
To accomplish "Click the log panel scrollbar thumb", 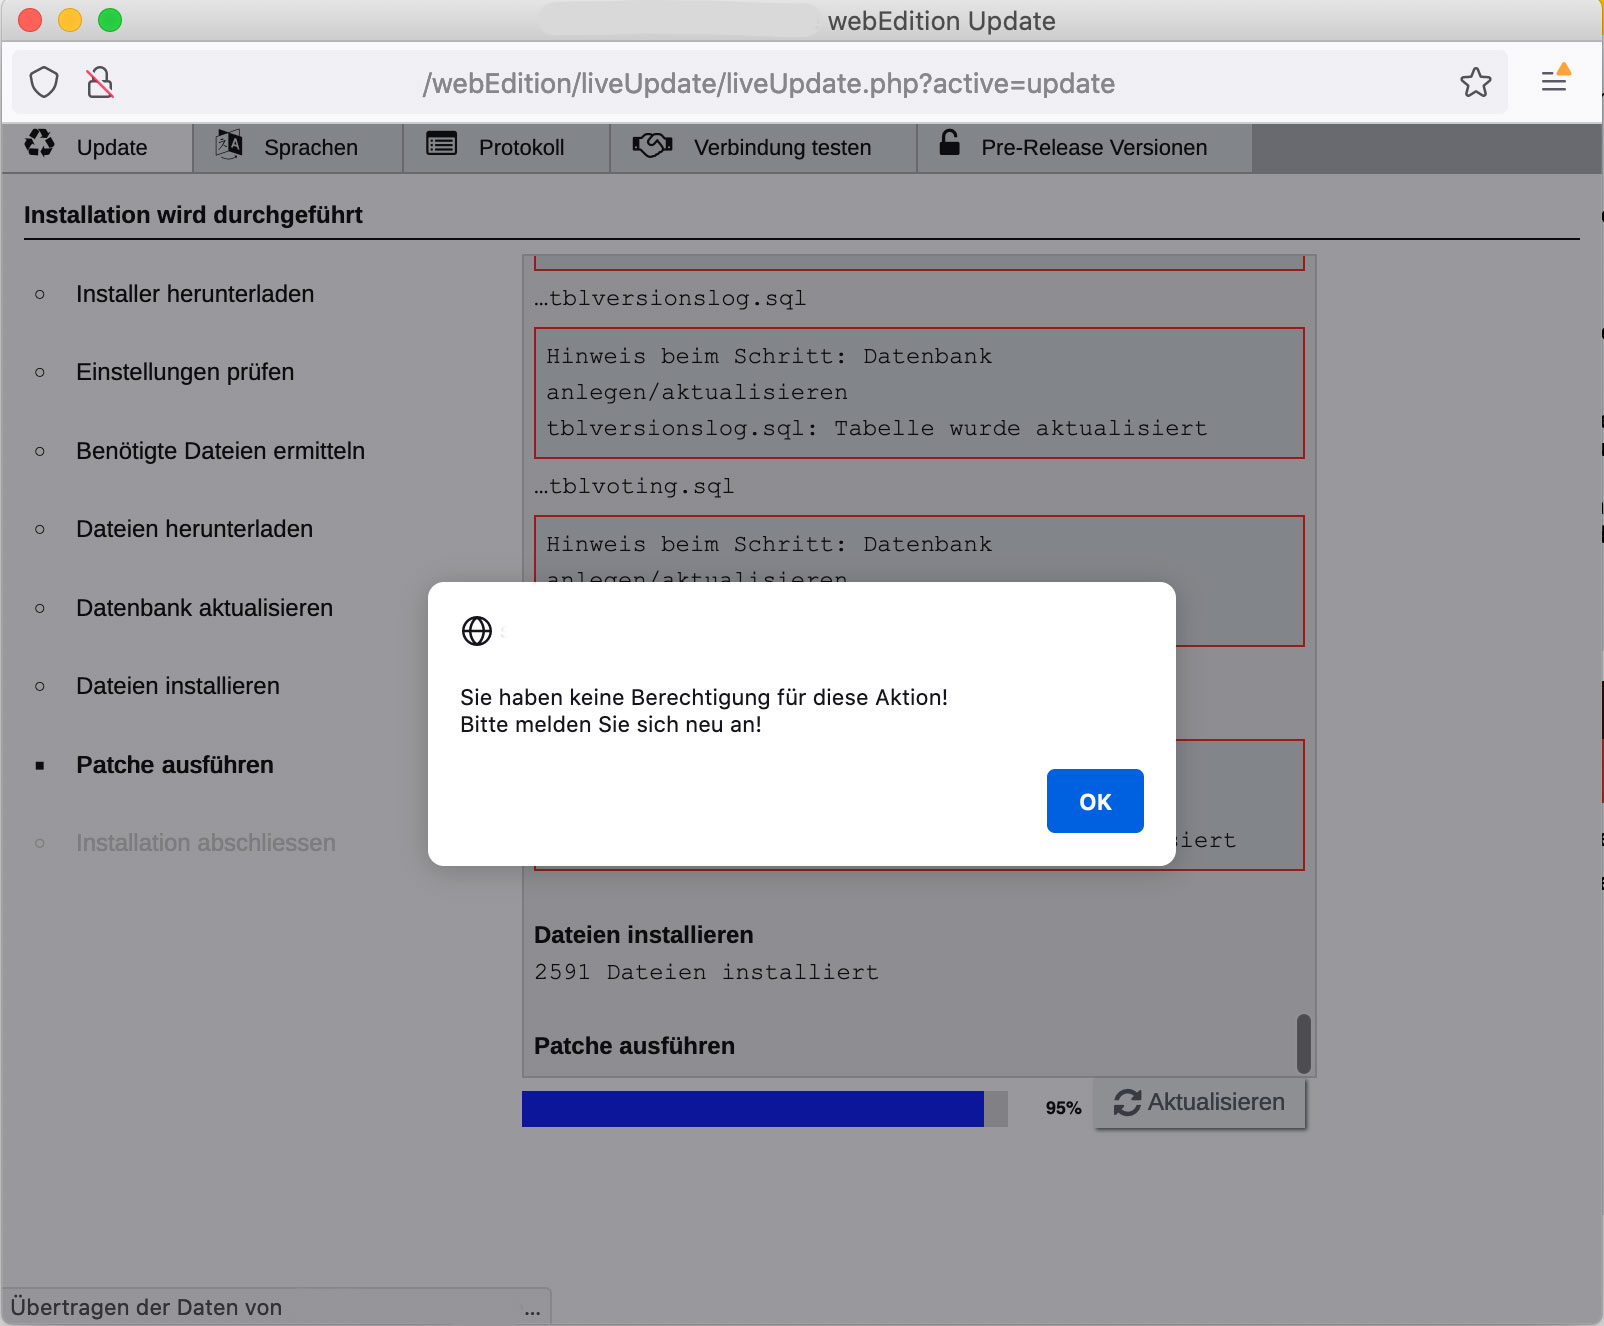I will (x=1304, y=1043).
